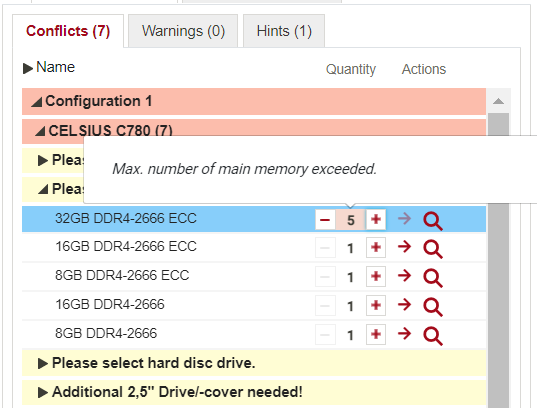537x408 pixels.
Task: Click the quantity field showing 5
Action: [x=350, y=220]
